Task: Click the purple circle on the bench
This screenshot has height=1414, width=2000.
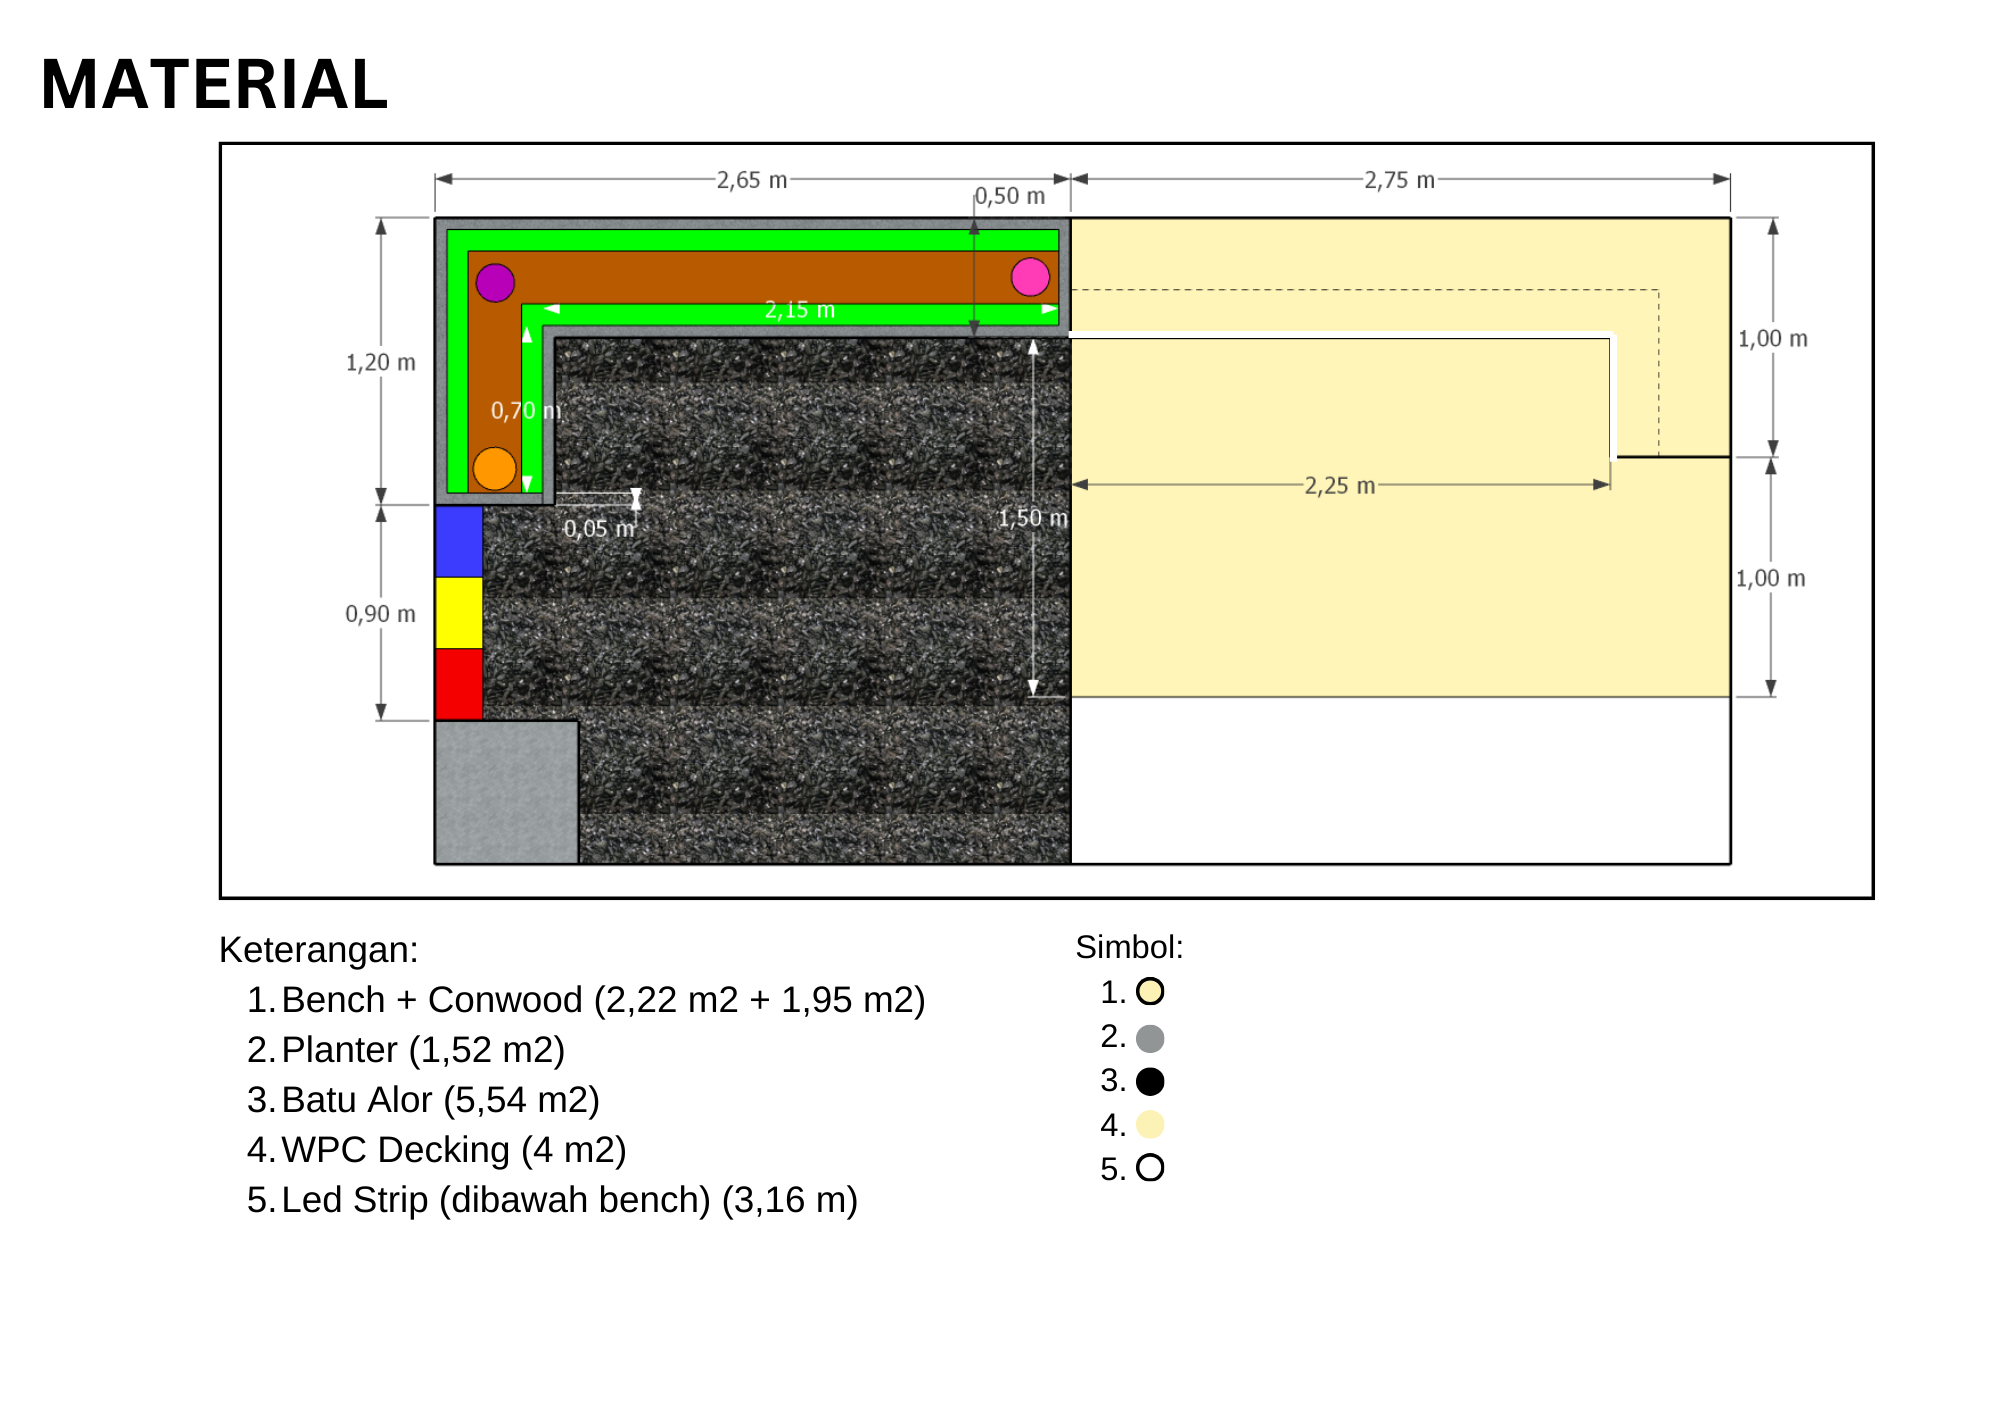Action: [x=495, y=283]
